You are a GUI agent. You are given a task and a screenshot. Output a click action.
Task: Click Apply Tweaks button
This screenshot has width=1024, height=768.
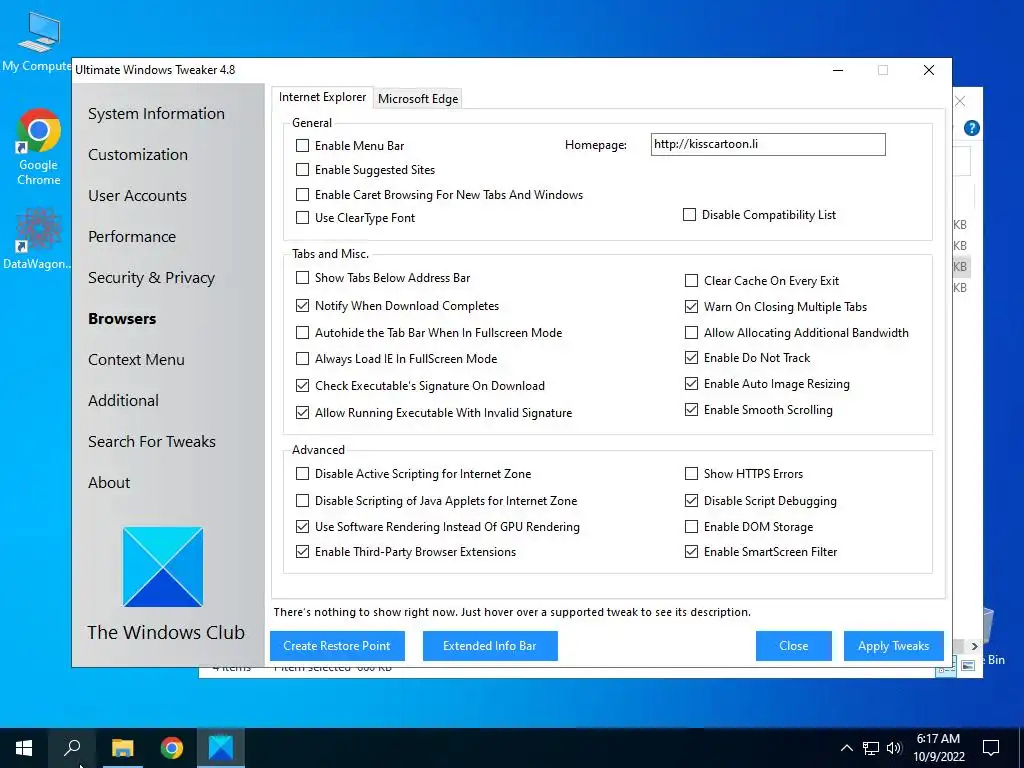[x=893, y=646]
